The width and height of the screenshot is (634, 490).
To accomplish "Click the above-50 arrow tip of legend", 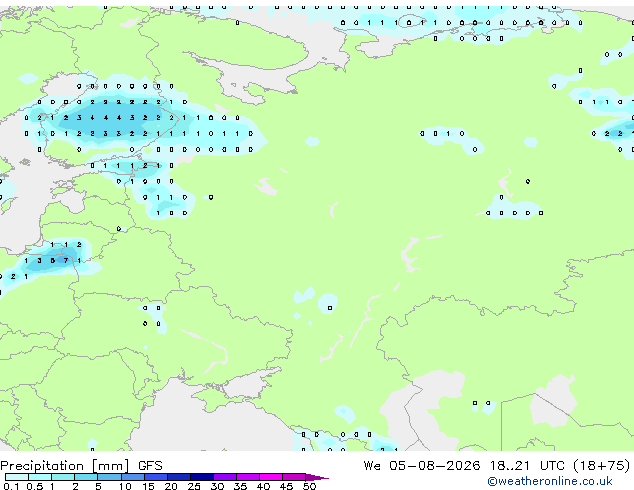I will [x=317, y=477].
